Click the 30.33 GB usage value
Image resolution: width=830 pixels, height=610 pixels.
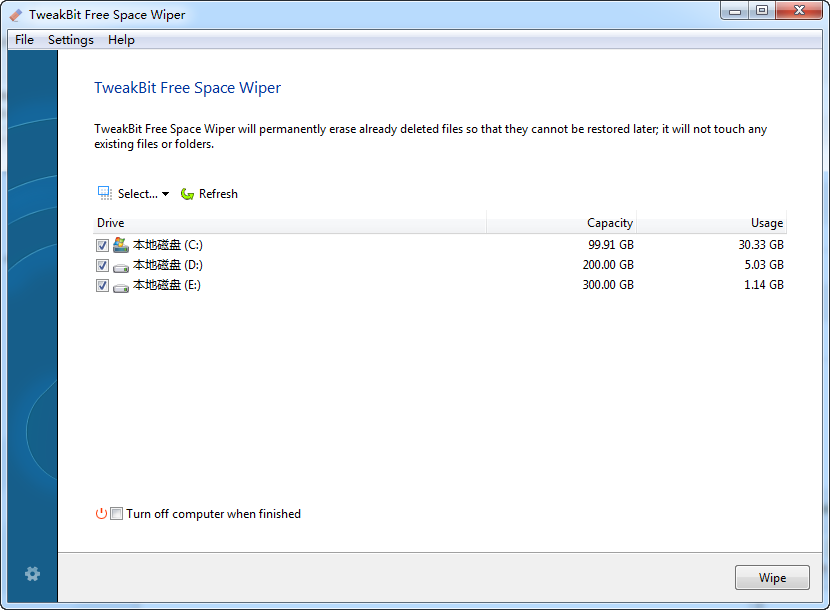click(761, 245)
